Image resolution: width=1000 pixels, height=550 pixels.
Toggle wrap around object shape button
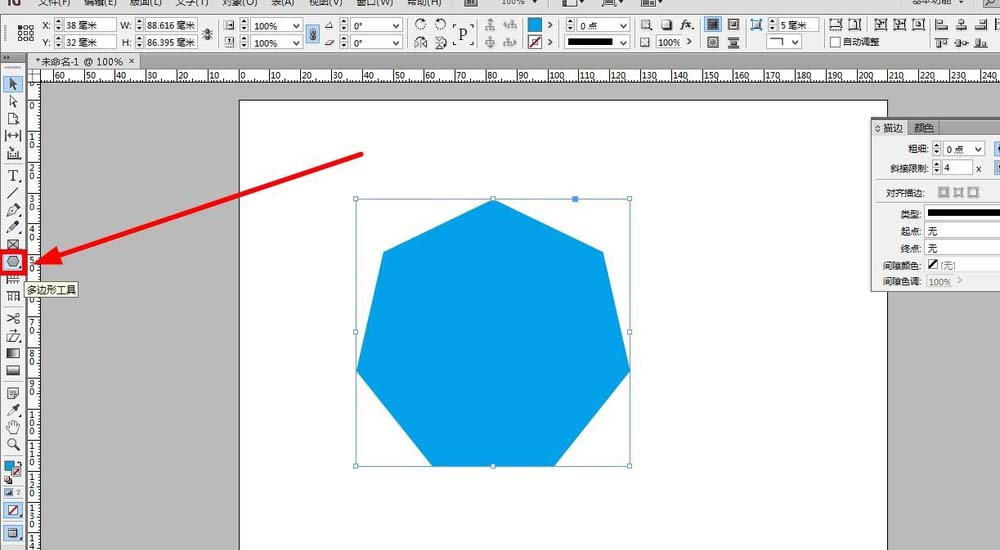pyautogui.click(x=712, y=43)
